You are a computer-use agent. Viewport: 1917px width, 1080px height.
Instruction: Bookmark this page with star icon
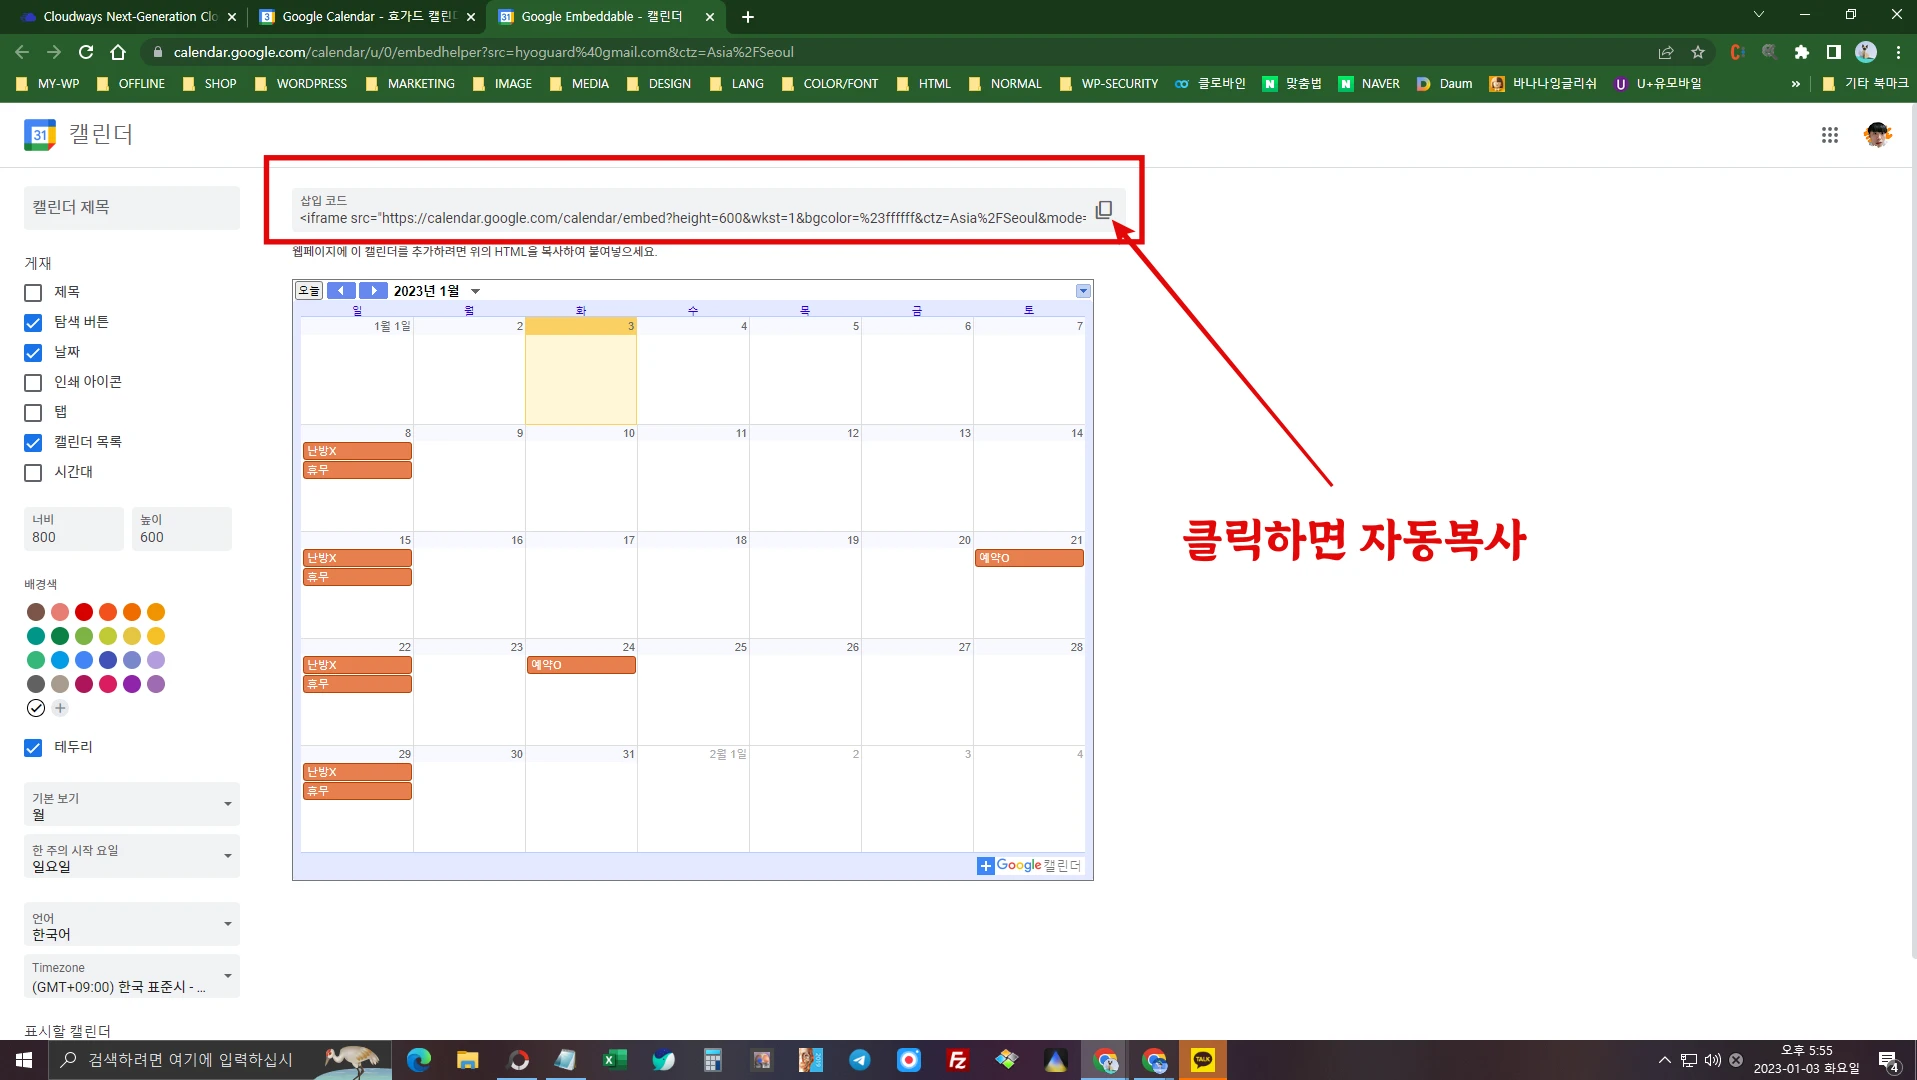click(1698, 52)
